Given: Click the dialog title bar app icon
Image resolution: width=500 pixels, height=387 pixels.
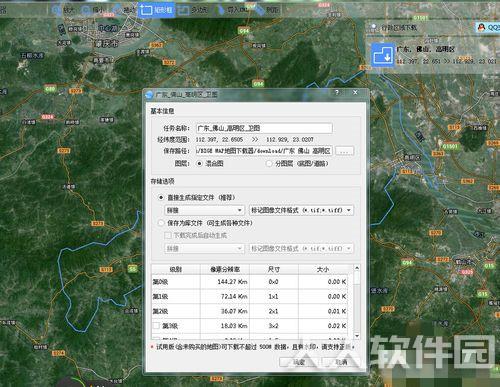Looking at the screenshot, I should coord(149,95).
